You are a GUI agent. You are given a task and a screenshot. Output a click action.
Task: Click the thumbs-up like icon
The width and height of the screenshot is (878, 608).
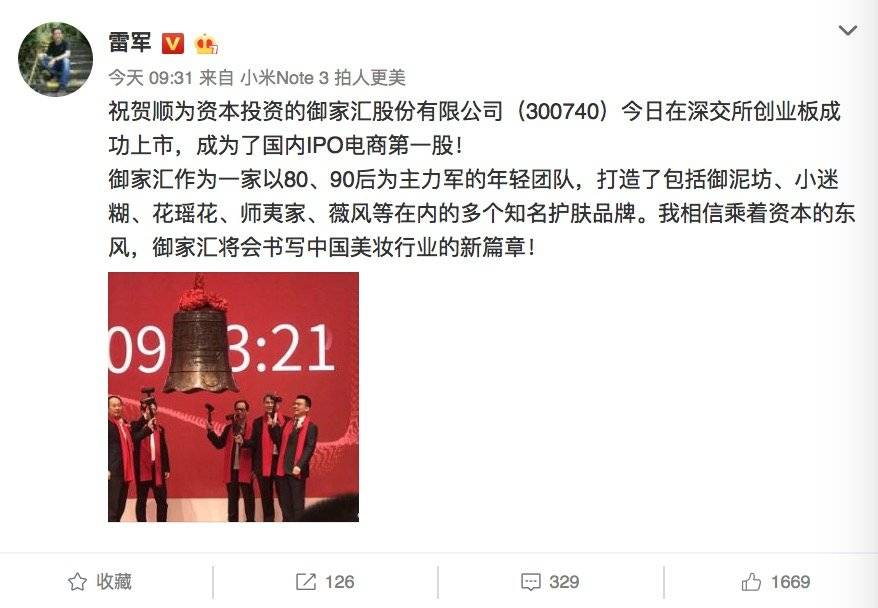pos(751,582)
